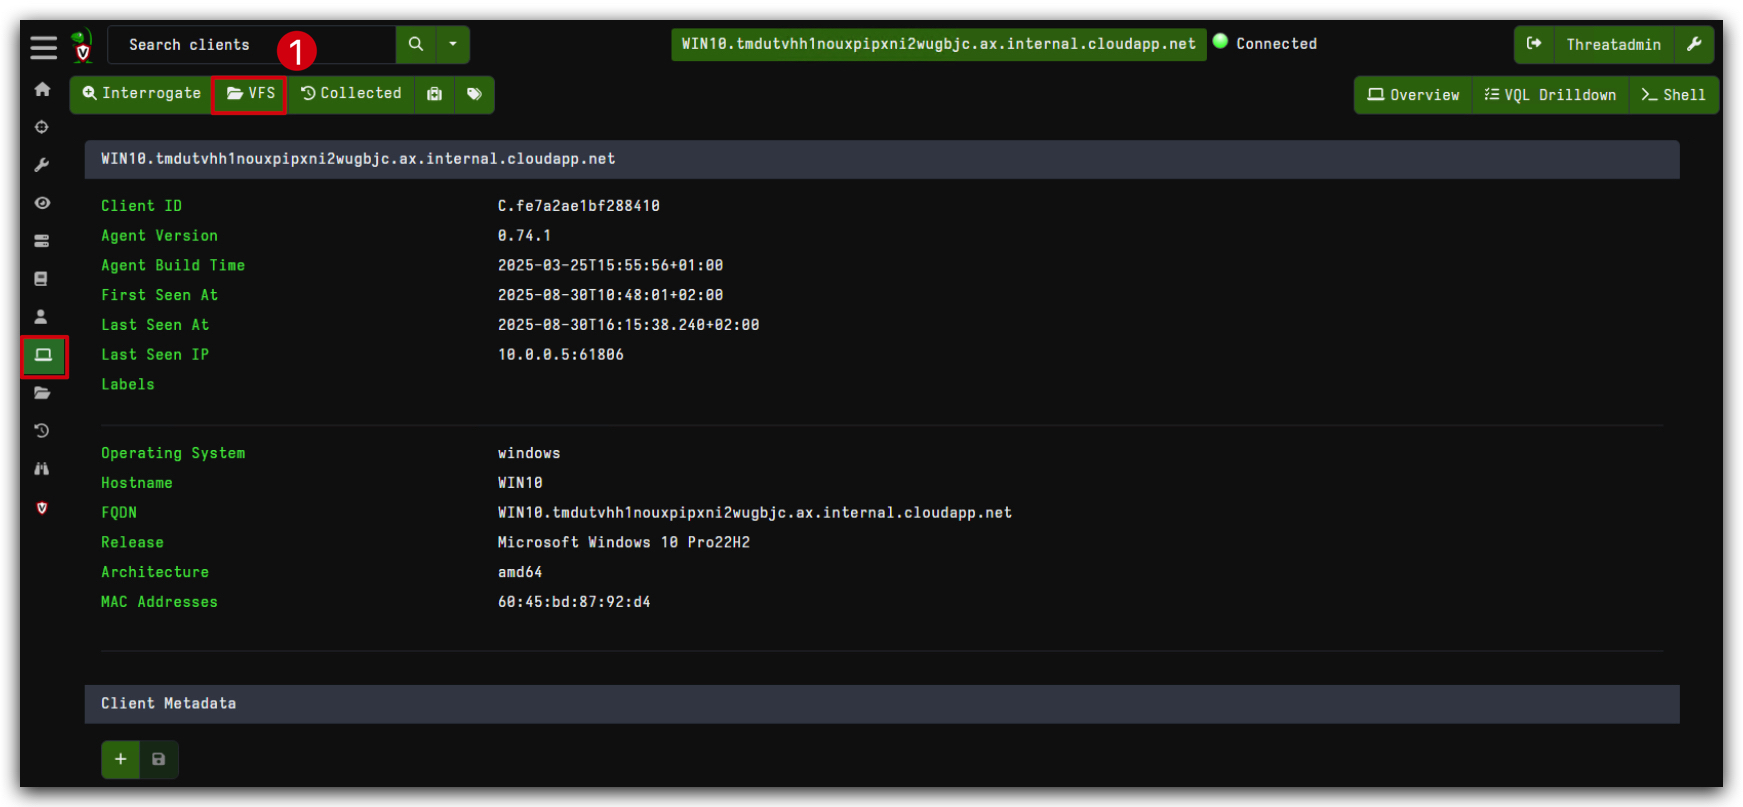Click the Release value Microsoft Windows 10 Pro22H2
The height and width of the screenshot is (807, 1743).
tap(624, 543)
